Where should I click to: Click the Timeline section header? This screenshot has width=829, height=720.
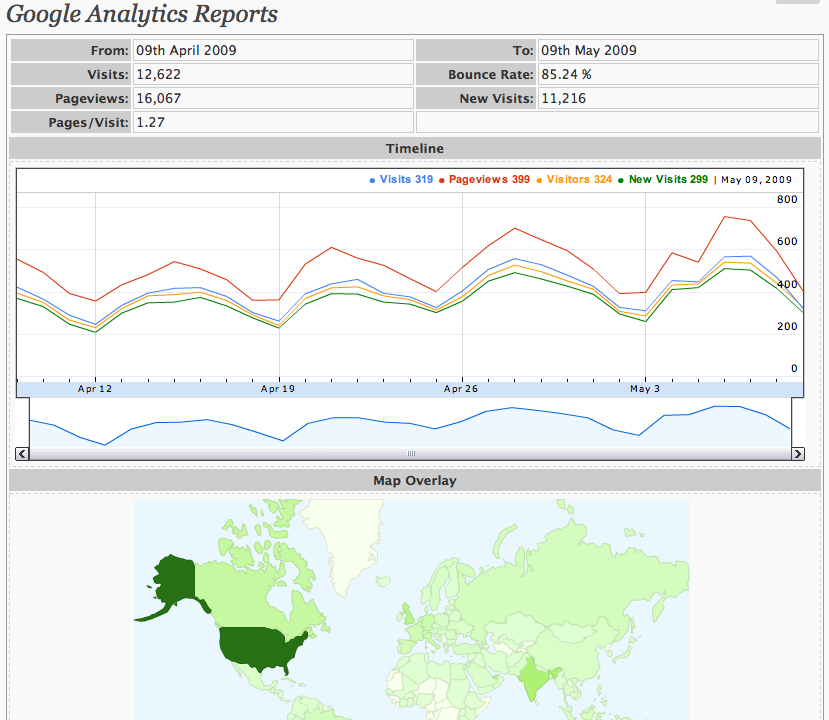[414, 149]
